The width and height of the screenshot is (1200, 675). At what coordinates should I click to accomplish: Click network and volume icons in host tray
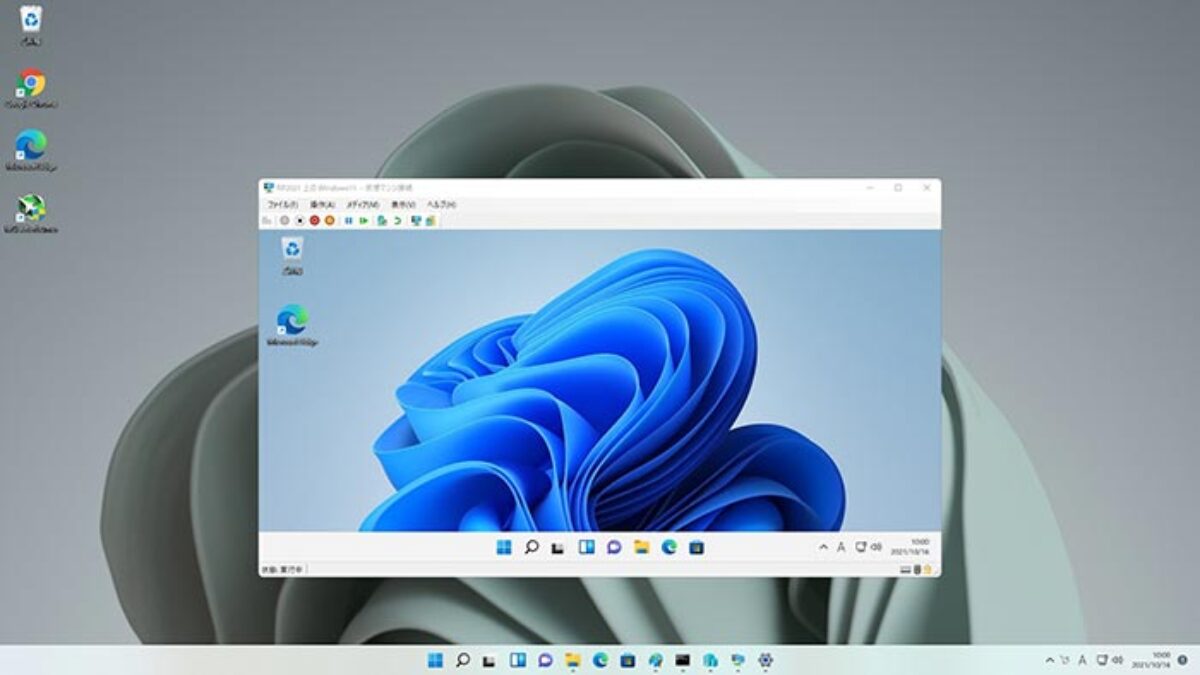[x=1110, y=660]
